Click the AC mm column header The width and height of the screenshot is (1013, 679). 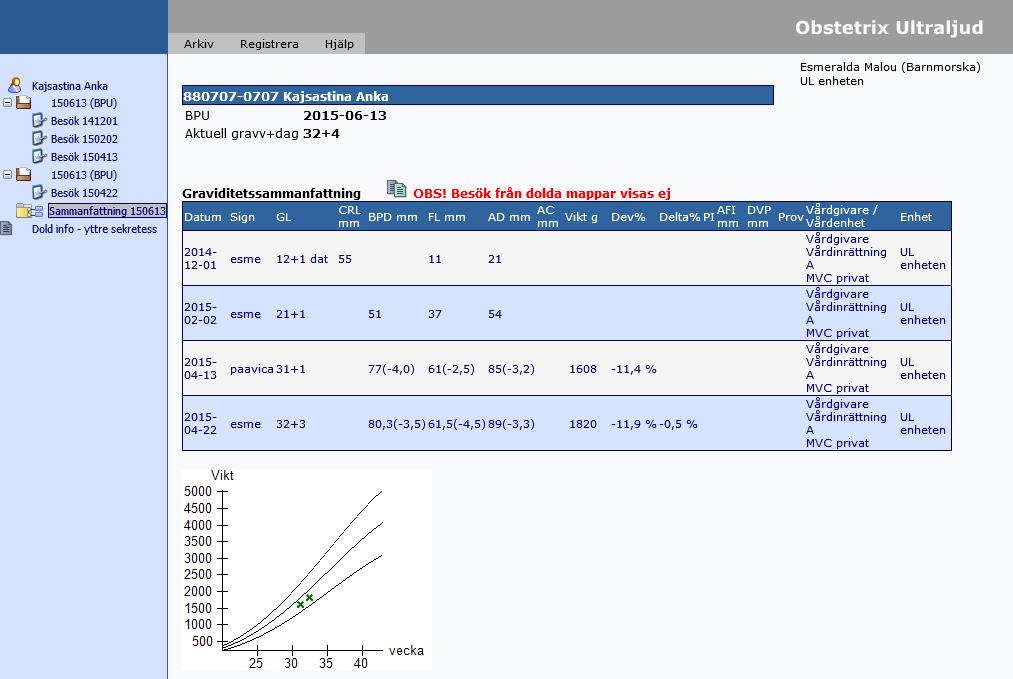pos(547,216)
